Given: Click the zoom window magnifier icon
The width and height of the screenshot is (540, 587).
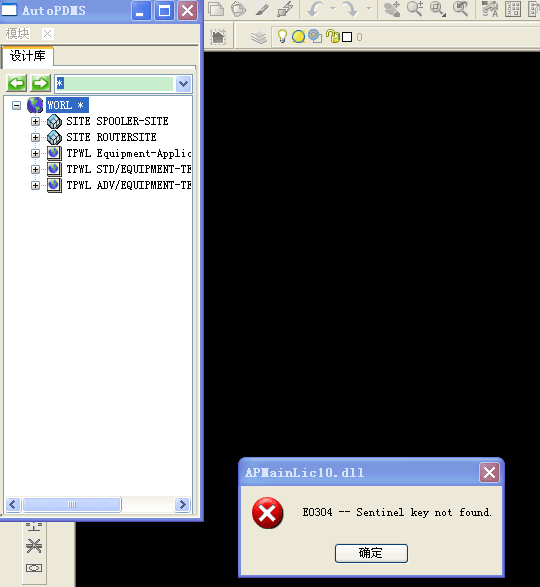Looking at the screenshot, I should click(438, 9).
